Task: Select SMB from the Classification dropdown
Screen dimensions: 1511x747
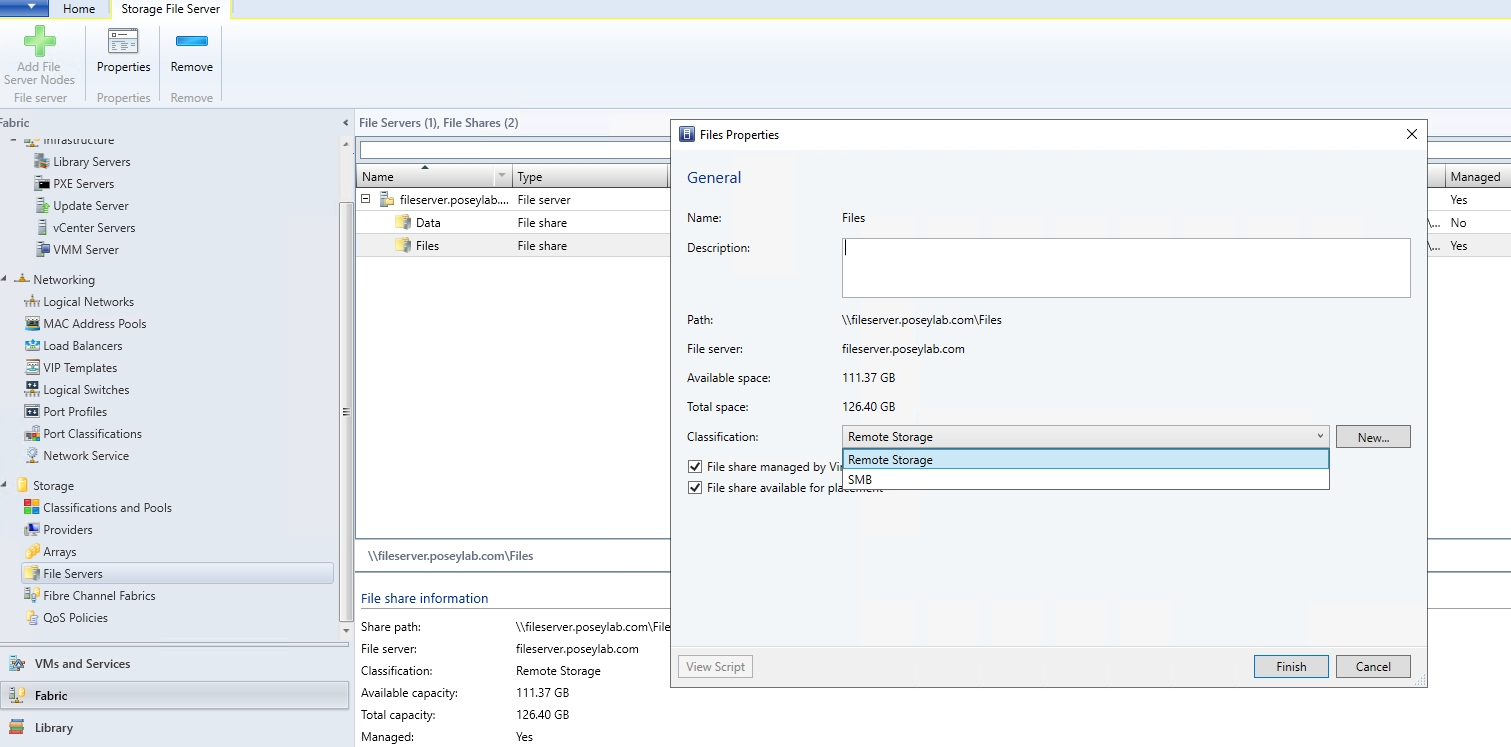Action: pyautogui.click(x=858, y=480)
